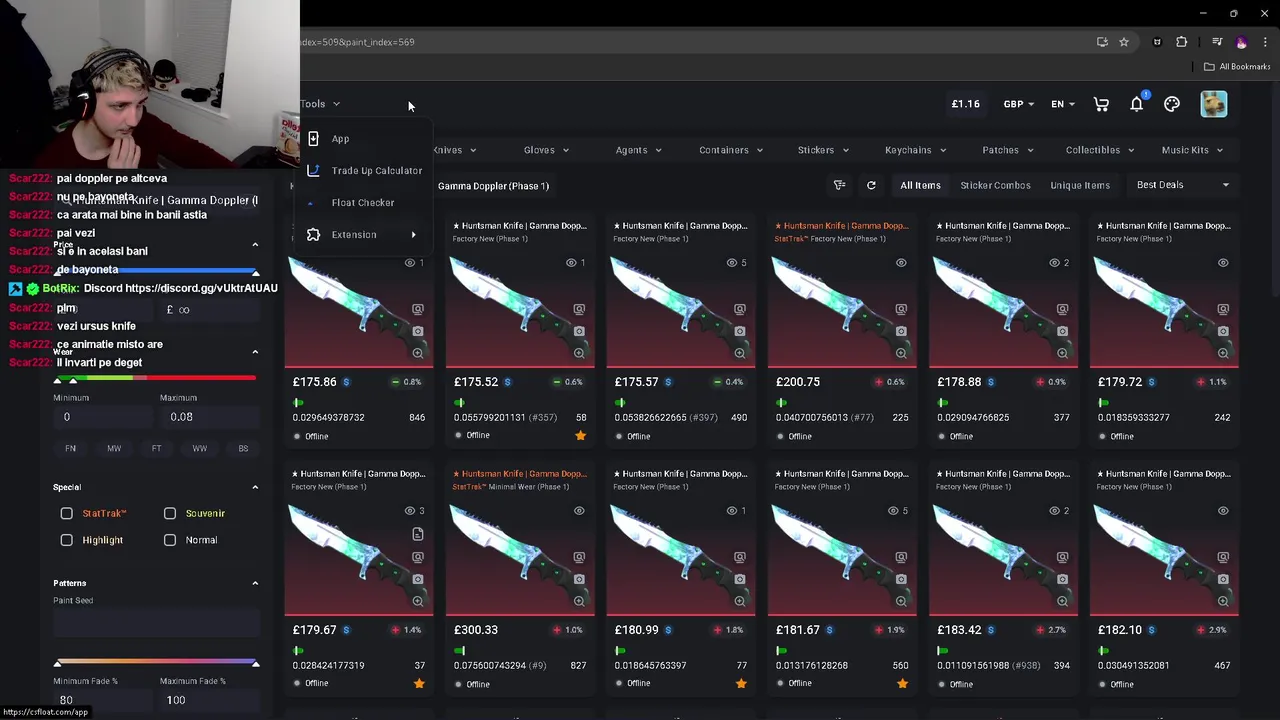Toggle the BS wear filter
The width and height of the screenshot is (1280, 720).
[243, 448]
